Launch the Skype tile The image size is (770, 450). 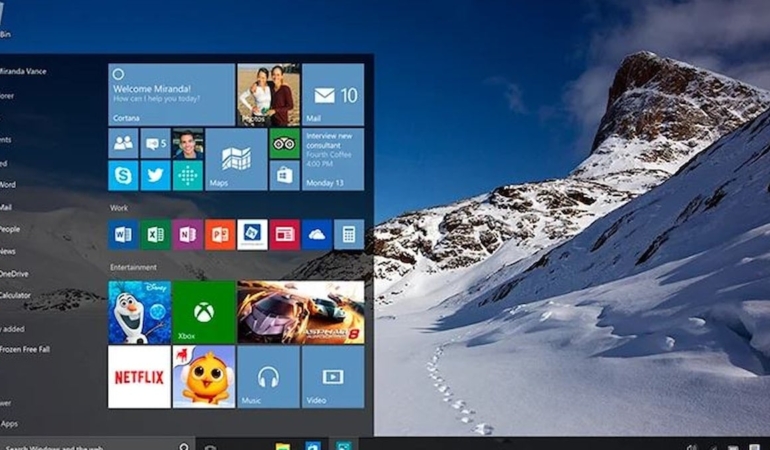pos(123,175)
